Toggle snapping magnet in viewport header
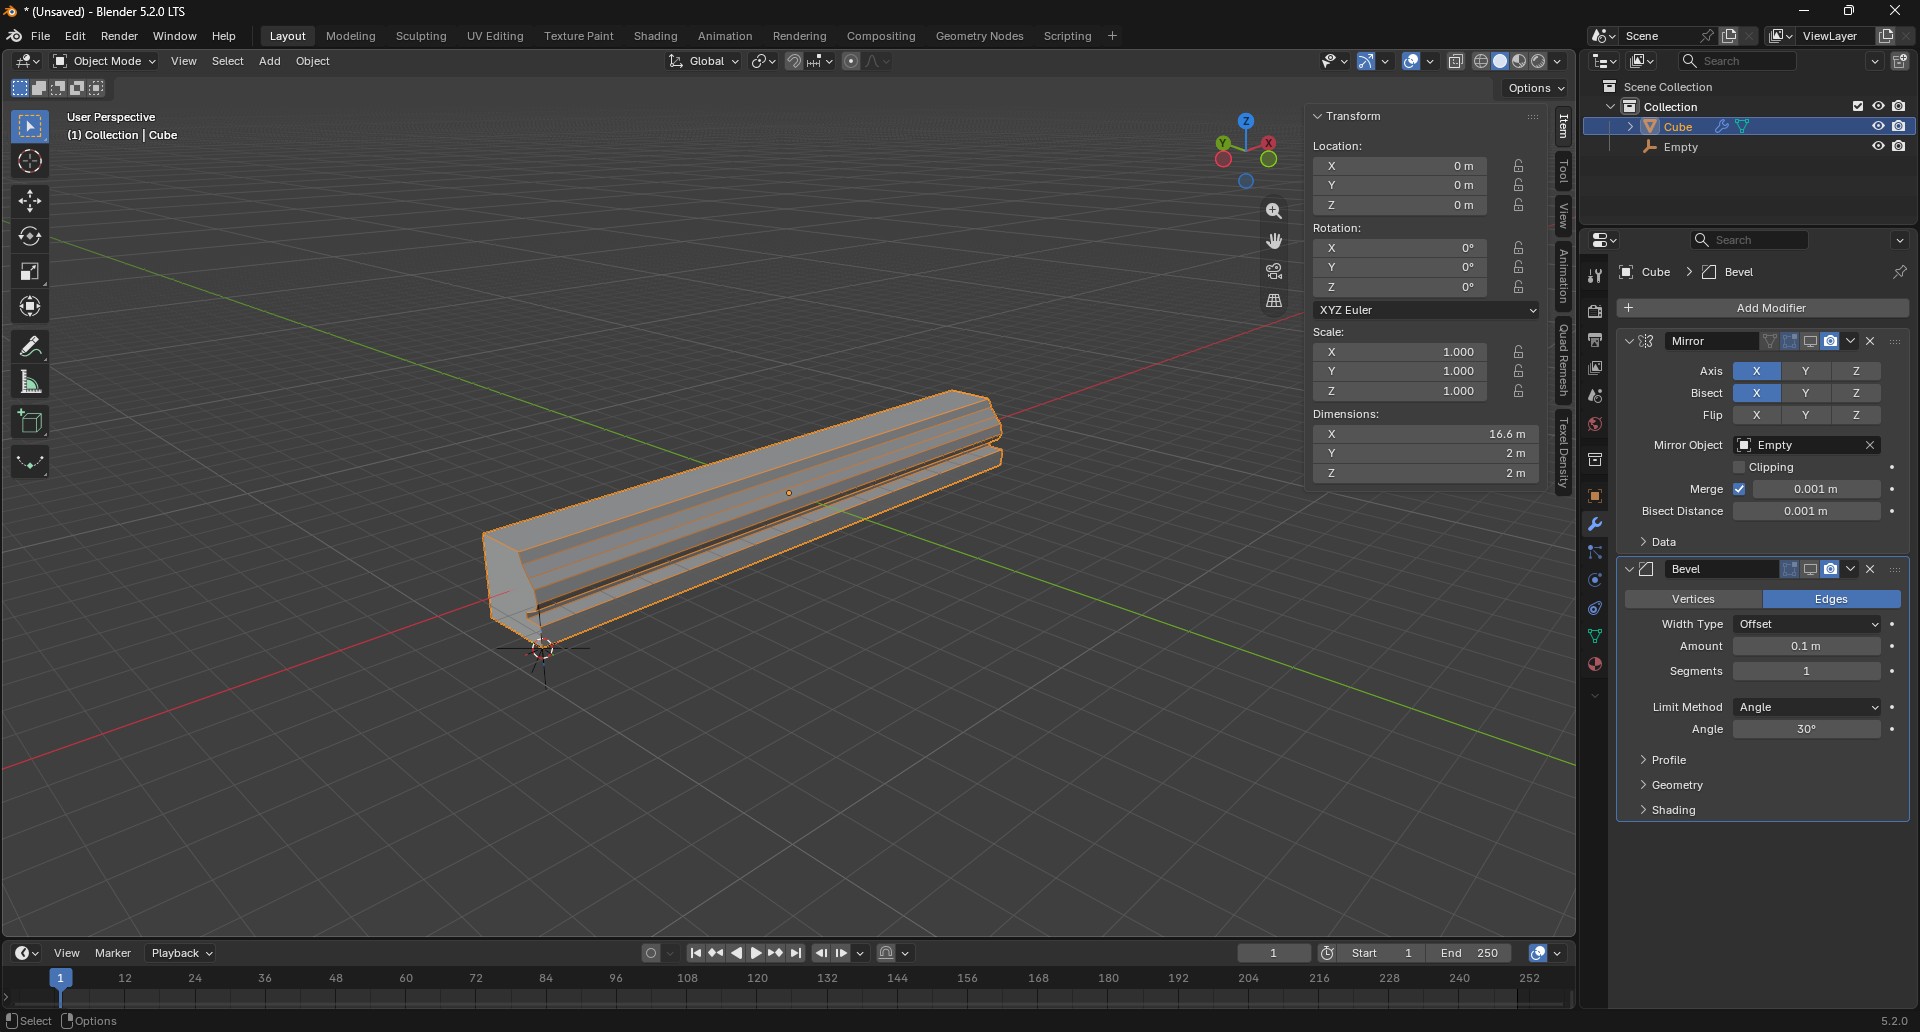This screenshot has width=1920, height=1032. tap(794, 61)
